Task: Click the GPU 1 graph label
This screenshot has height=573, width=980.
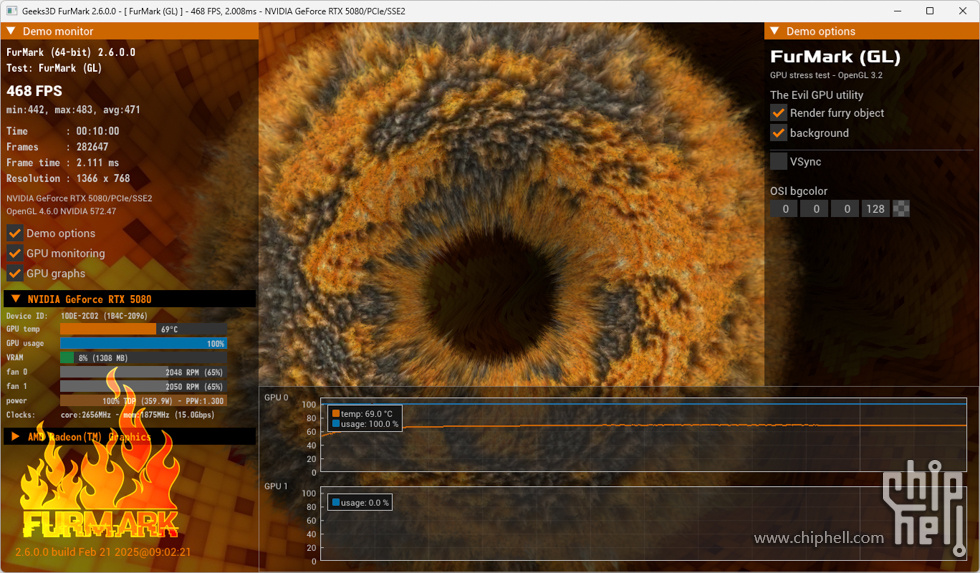Action: pyautogui.click(x=276, y=486)
